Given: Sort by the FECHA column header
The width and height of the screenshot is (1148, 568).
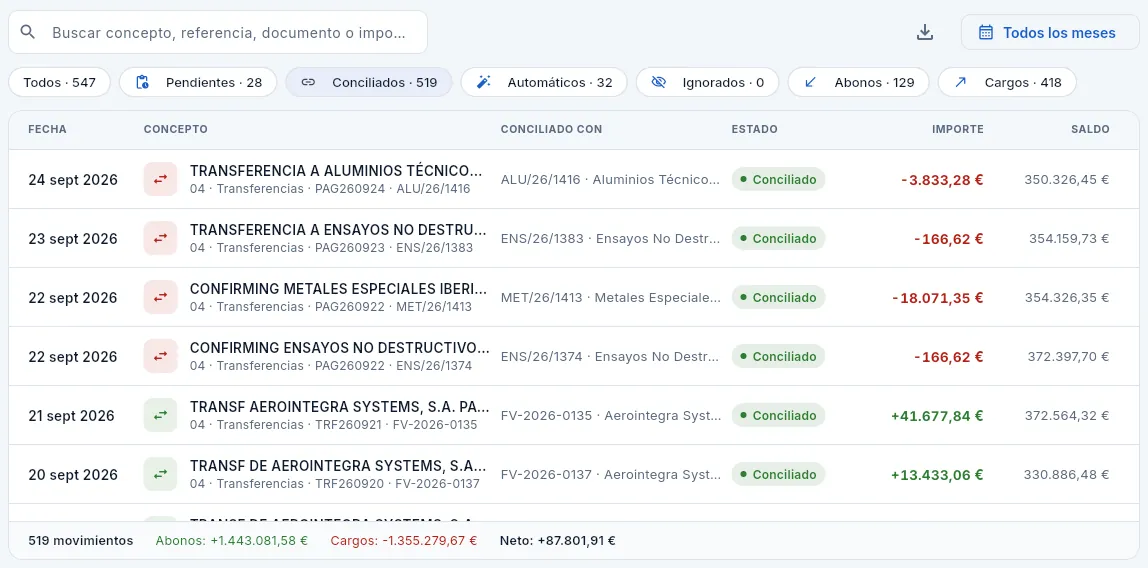Looking at the screenshot, I should click(48, 130).
